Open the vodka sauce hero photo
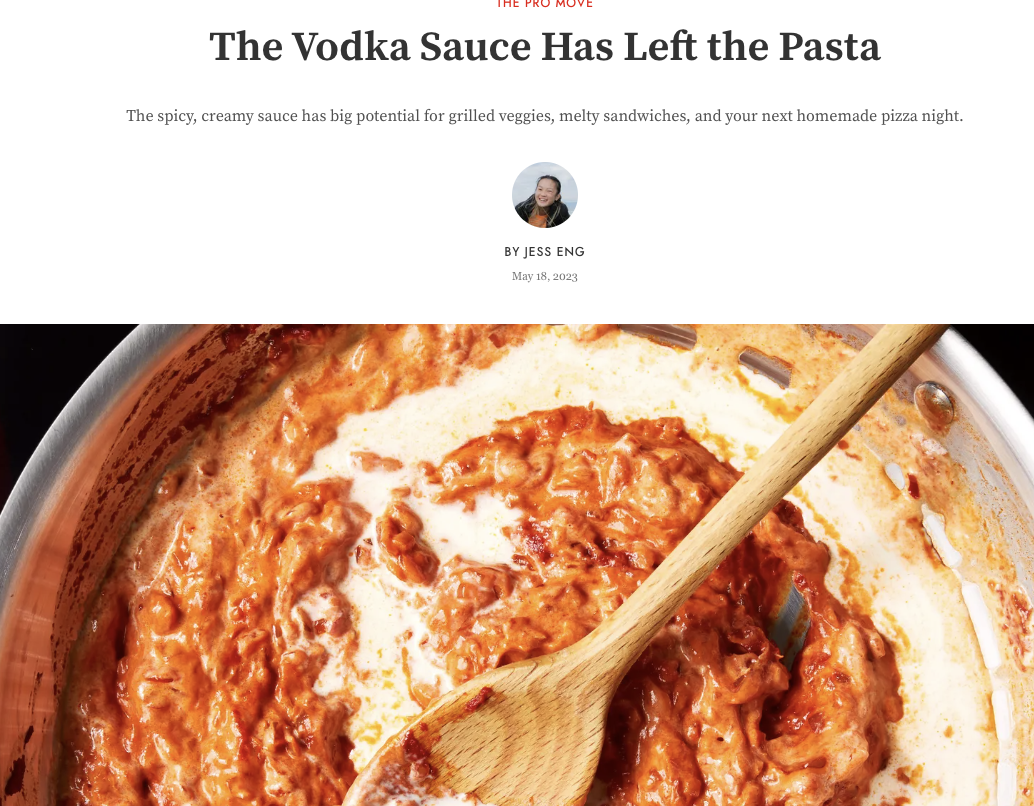 (x=517, y=565)
